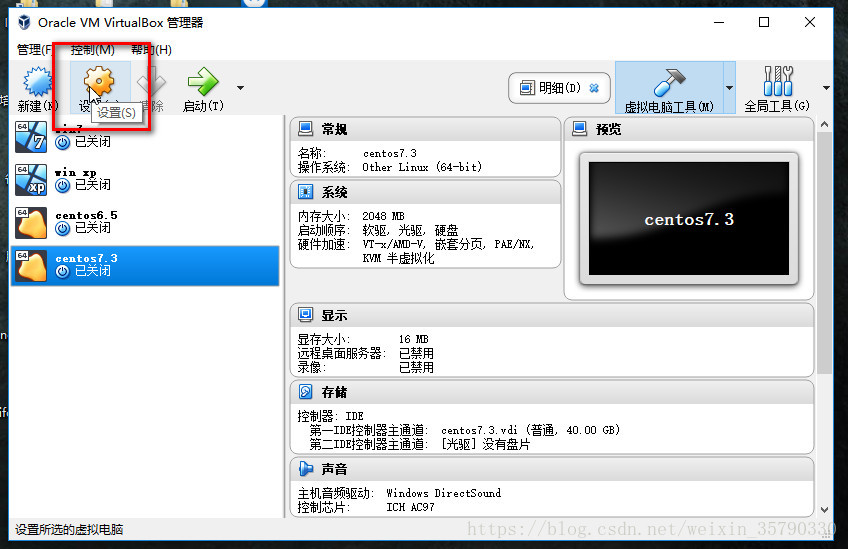
Task: Click the centos7.3 preview thumbnail
Action: pyautogui.click(x=688, y=219)
